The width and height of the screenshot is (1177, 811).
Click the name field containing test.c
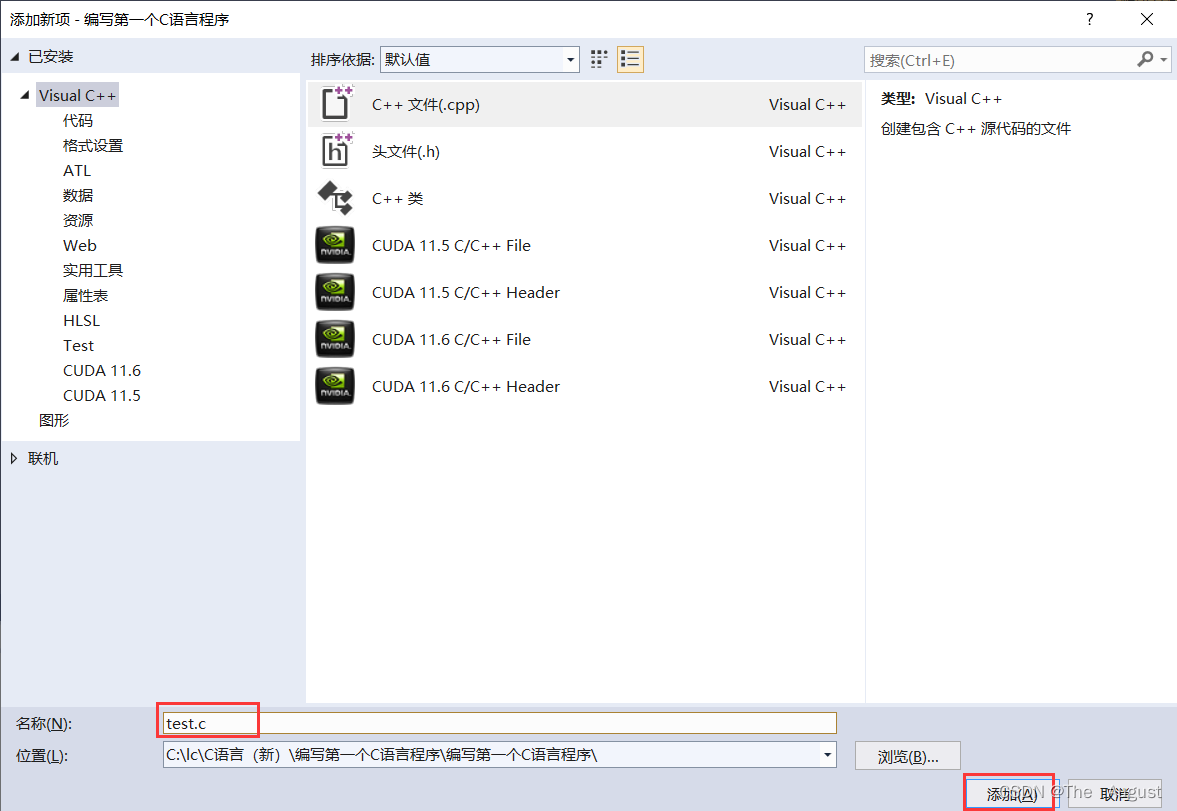tap(499, 723)
